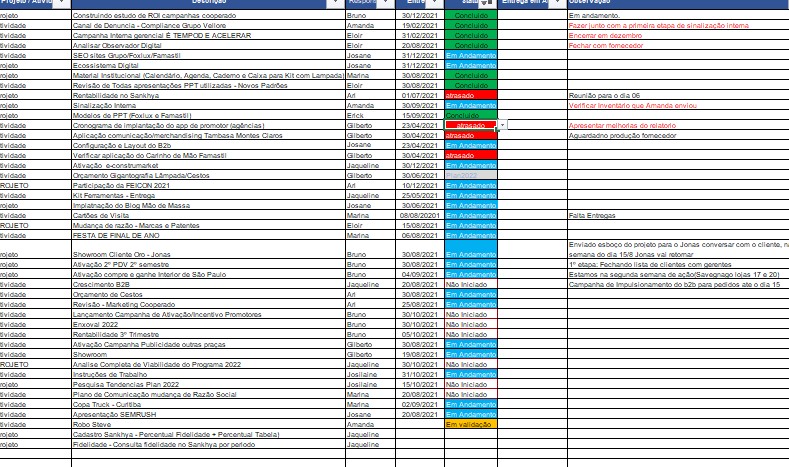Viewport: 789px width, 467px height.
Task: Open Projeto / Atividade column filter dropdown
Action: 61,3
